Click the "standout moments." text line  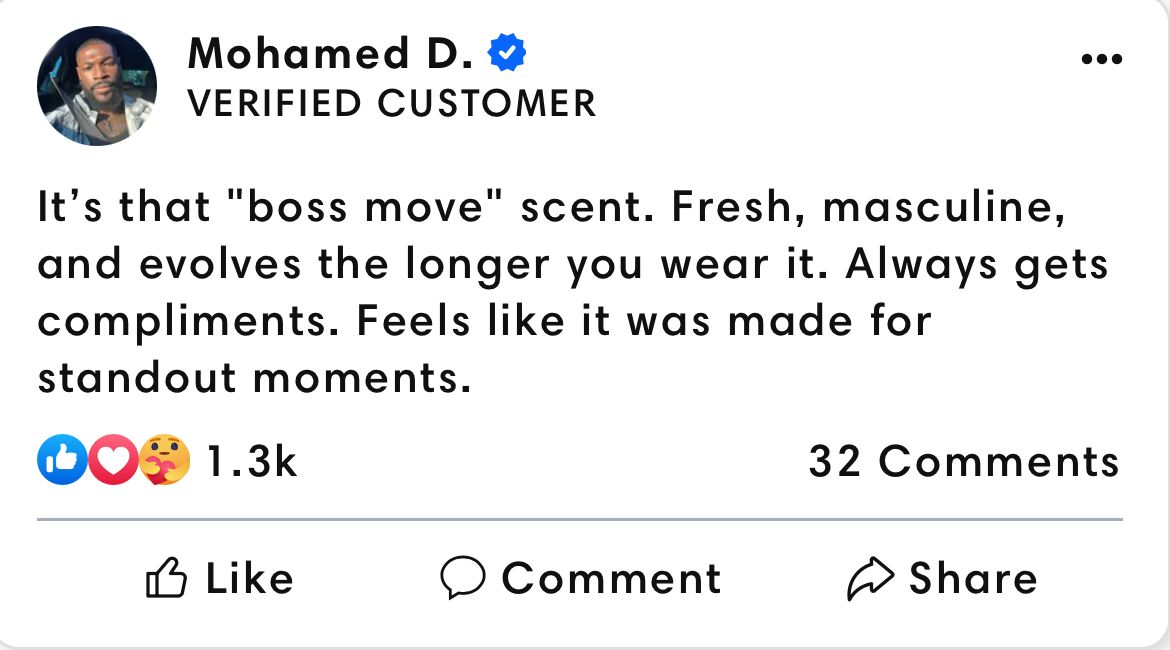(254, 378)
